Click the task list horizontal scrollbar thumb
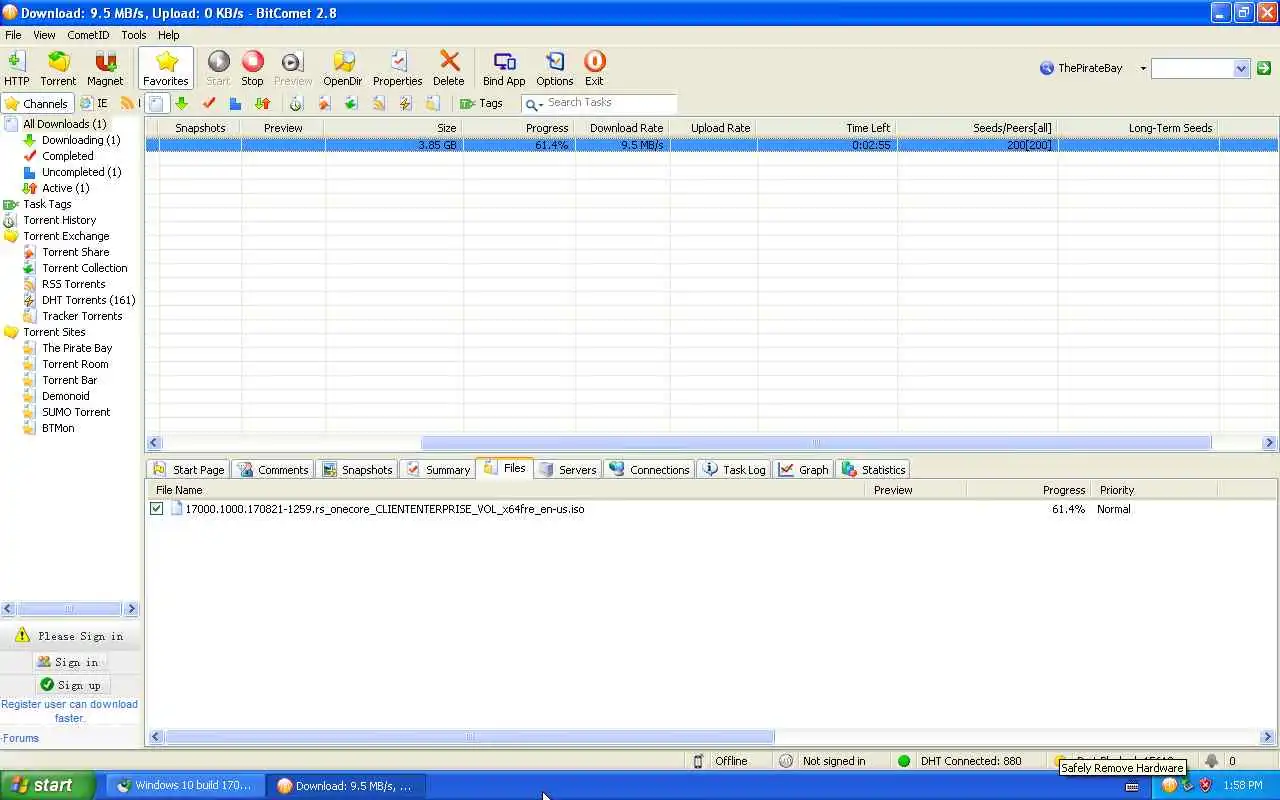Screen dimensions: 1280x800 (x=816, y=443)
